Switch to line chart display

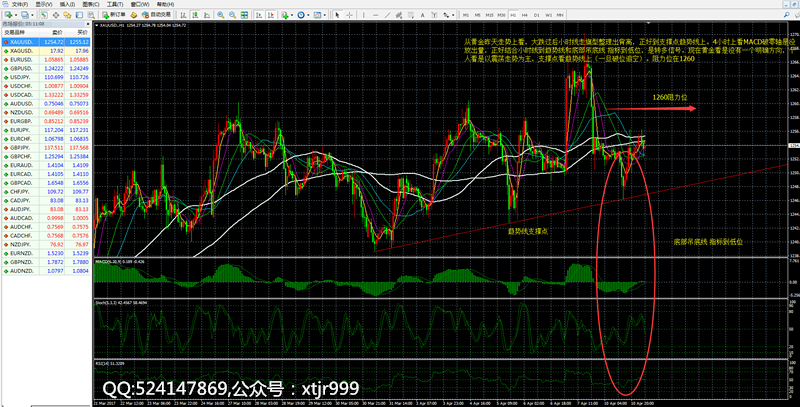tap(207, 15)
